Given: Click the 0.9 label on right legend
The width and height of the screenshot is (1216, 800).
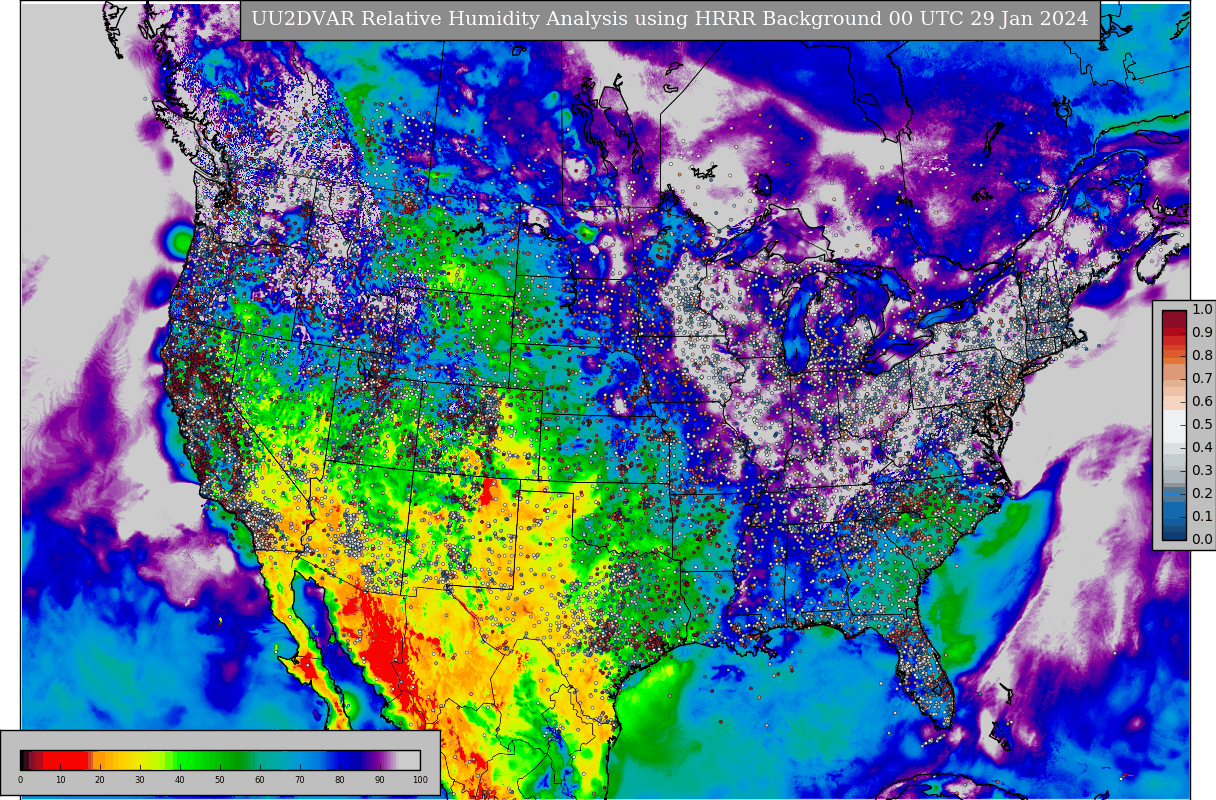Looking at the screenshot, I should 1202,333.
